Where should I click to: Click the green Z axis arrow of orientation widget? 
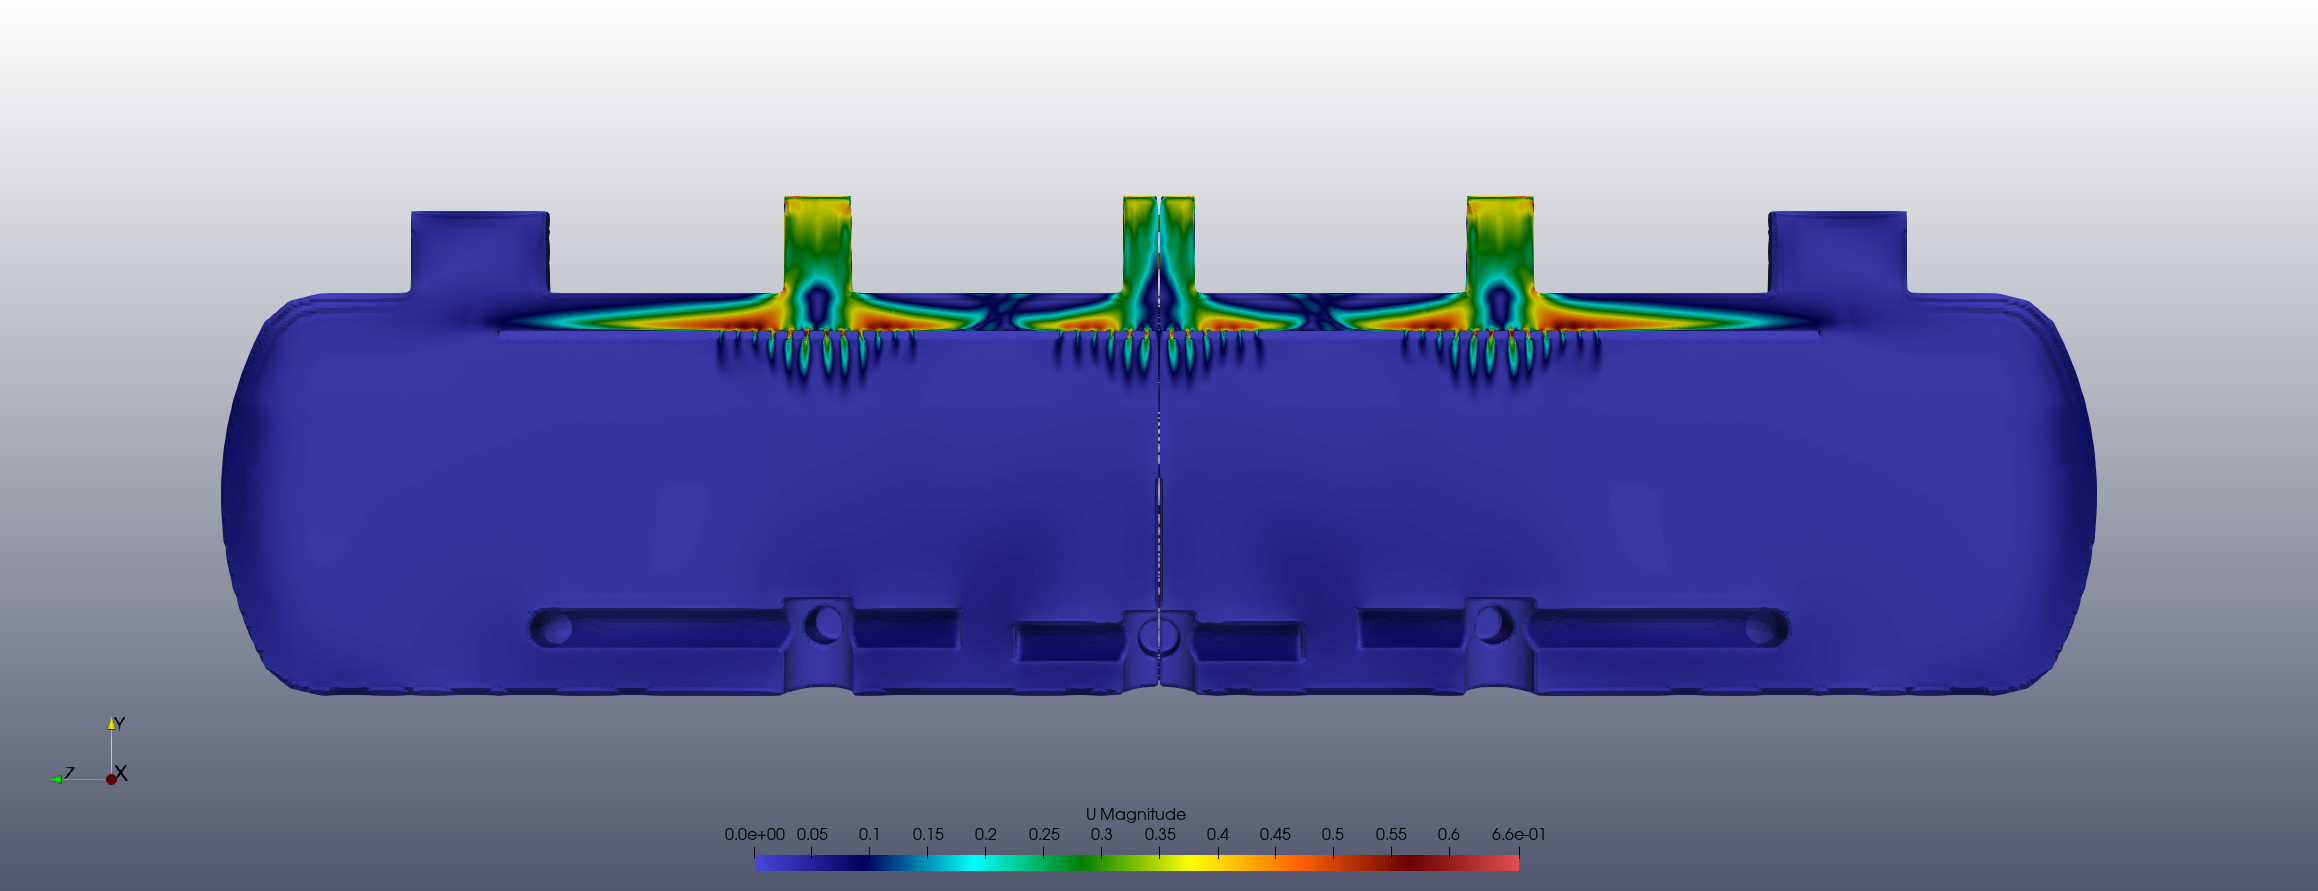(x=57, y=779)
